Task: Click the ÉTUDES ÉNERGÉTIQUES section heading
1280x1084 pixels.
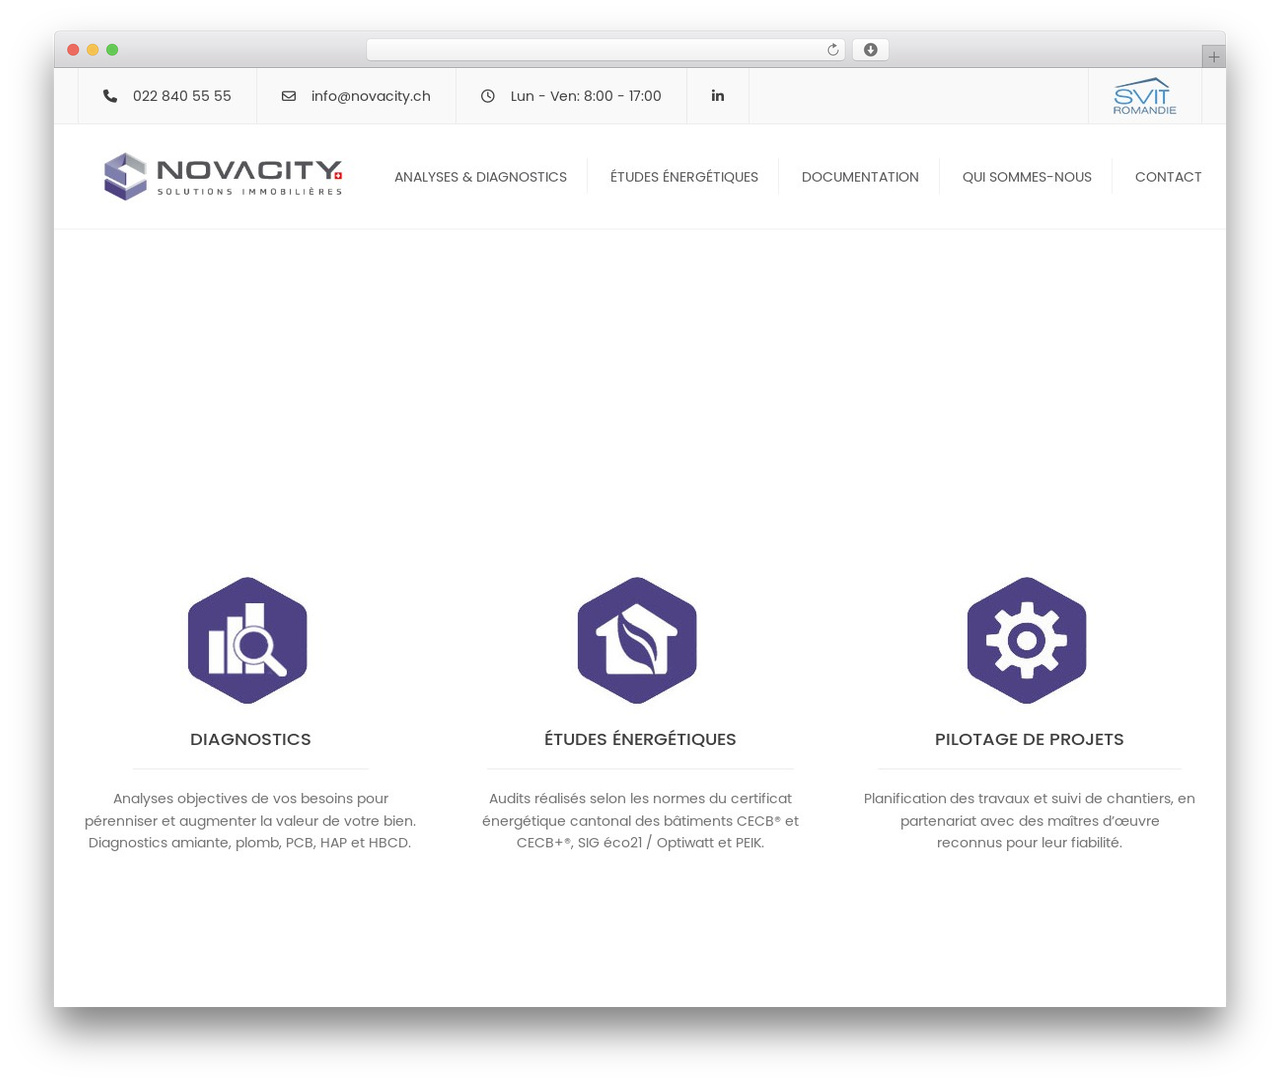Action: (x=640, y=739)
